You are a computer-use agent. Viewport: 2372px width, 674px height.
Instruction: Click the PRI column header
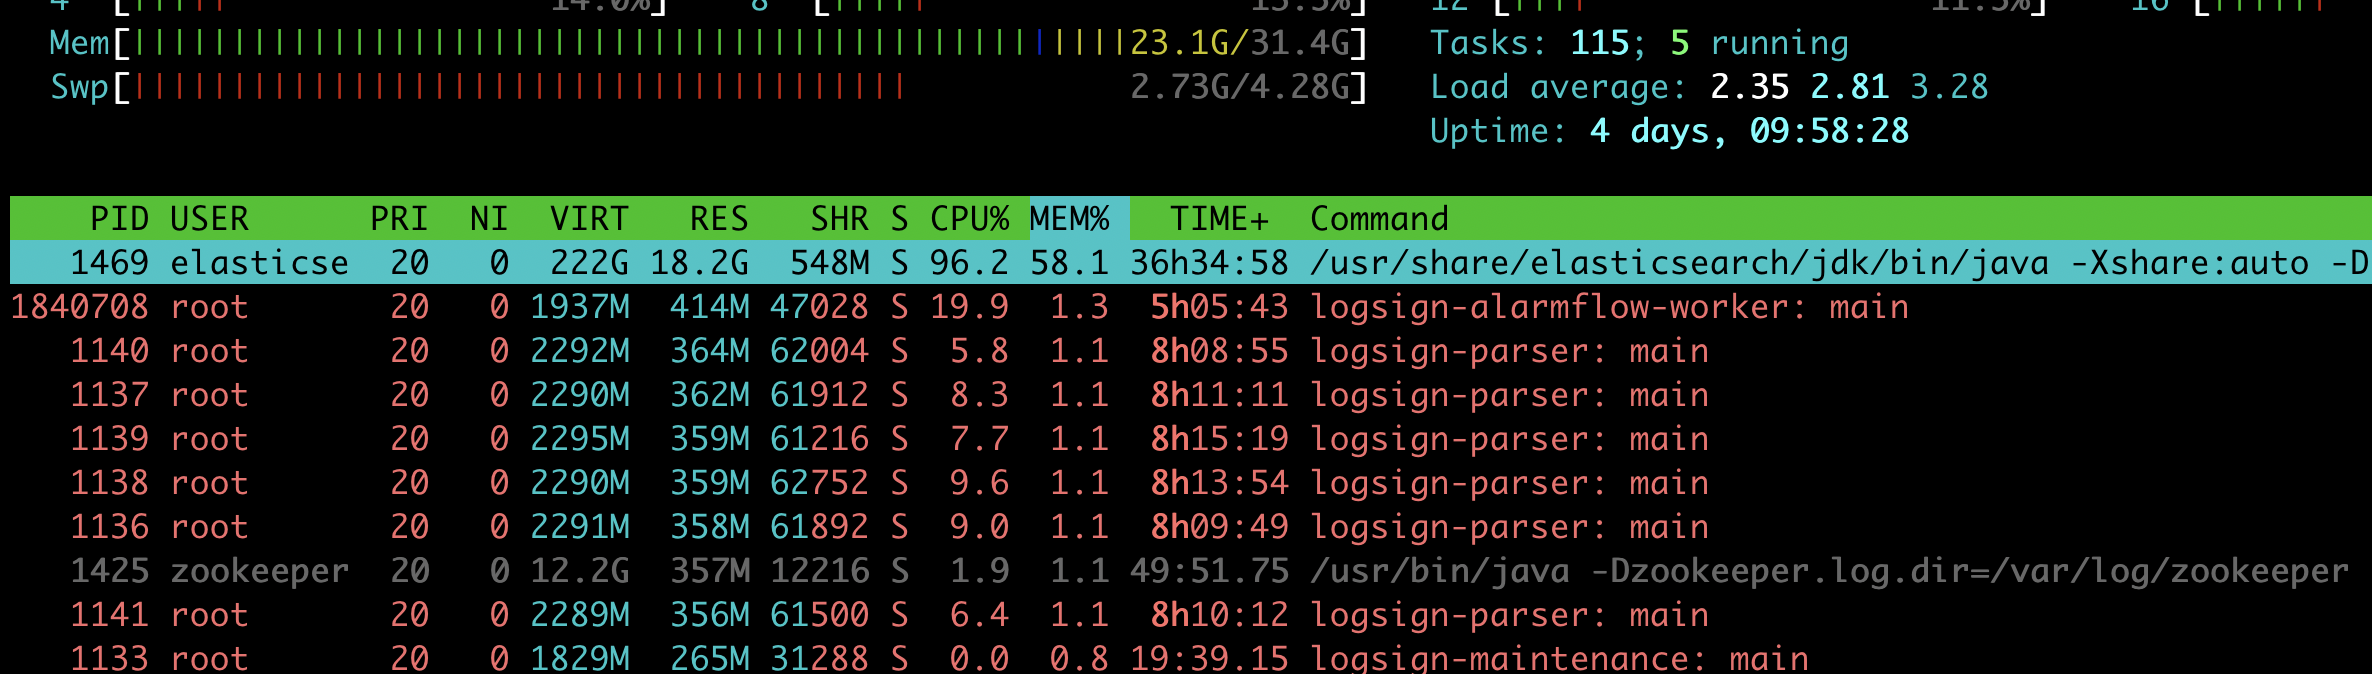(399, 218)
